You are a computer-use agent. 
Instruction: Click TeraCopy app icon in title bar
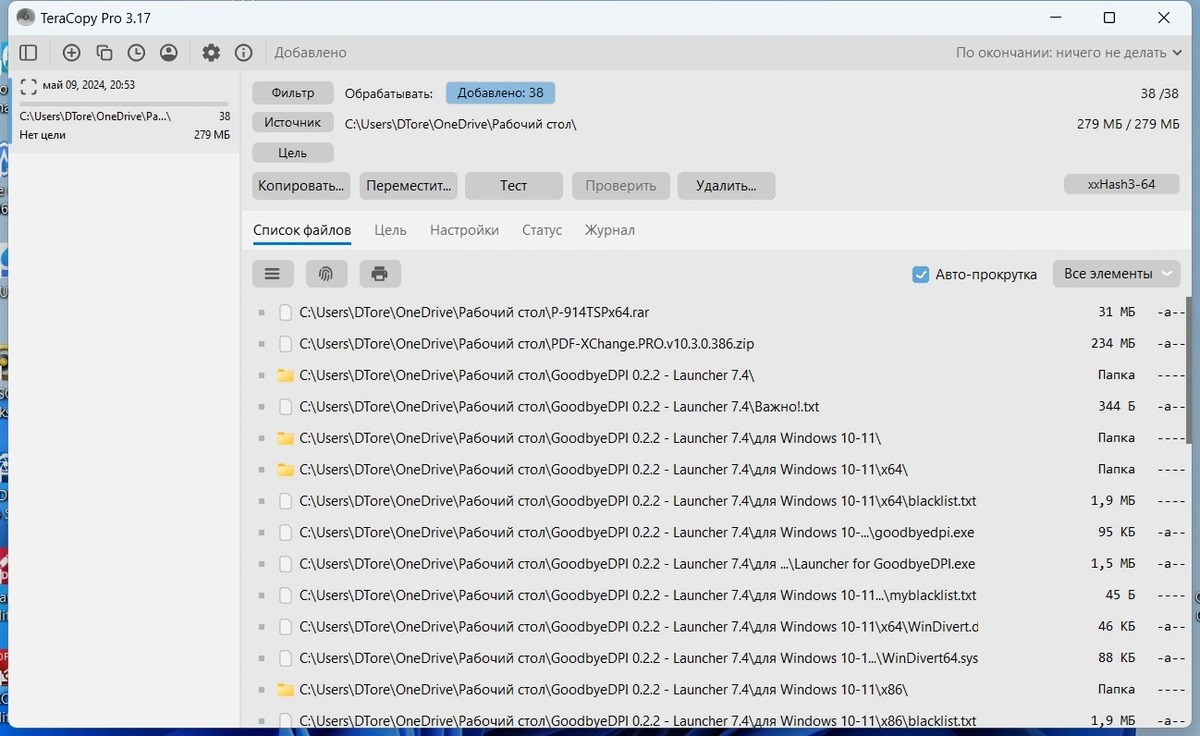[x=26, y=17]
